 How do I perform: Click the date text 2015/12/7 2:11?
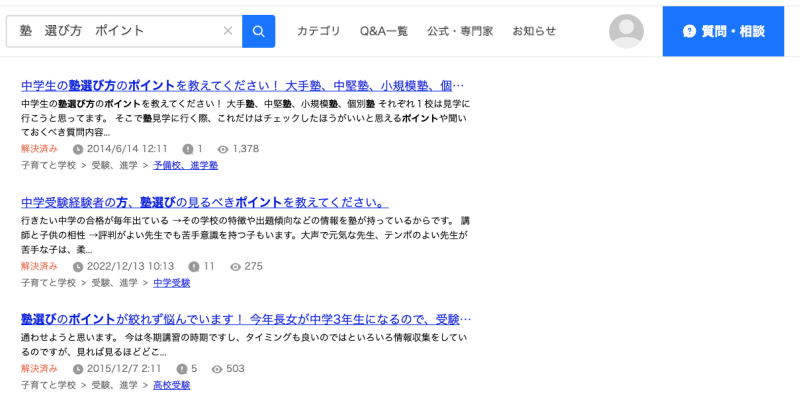(x=124, y=368)
